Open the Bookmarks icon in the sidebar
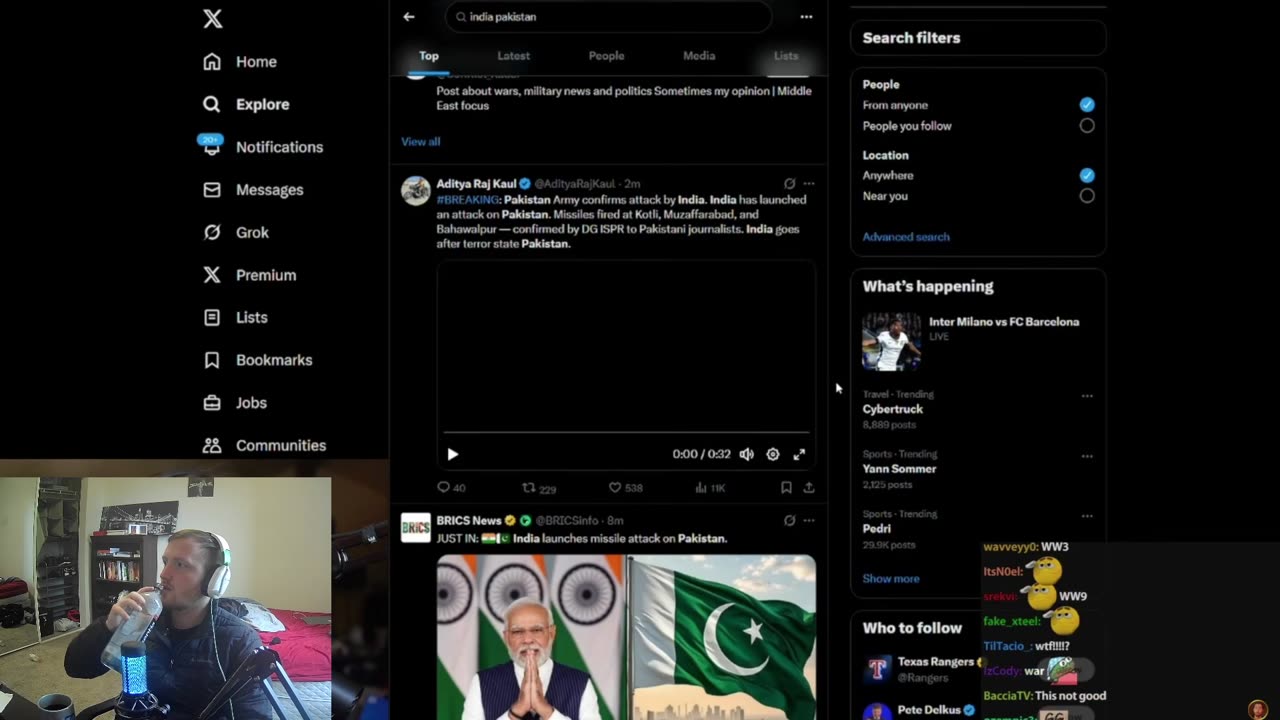The image size is (1280, 720). [x=212, y=360]
